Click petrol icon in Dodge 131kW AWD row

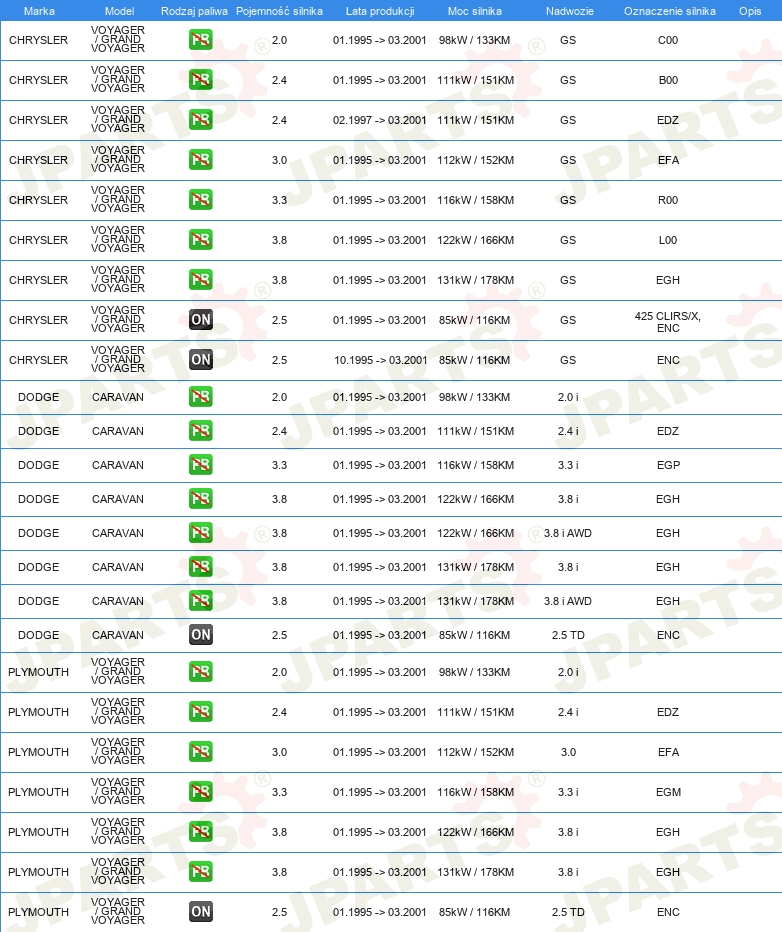[x=201, y=600]
